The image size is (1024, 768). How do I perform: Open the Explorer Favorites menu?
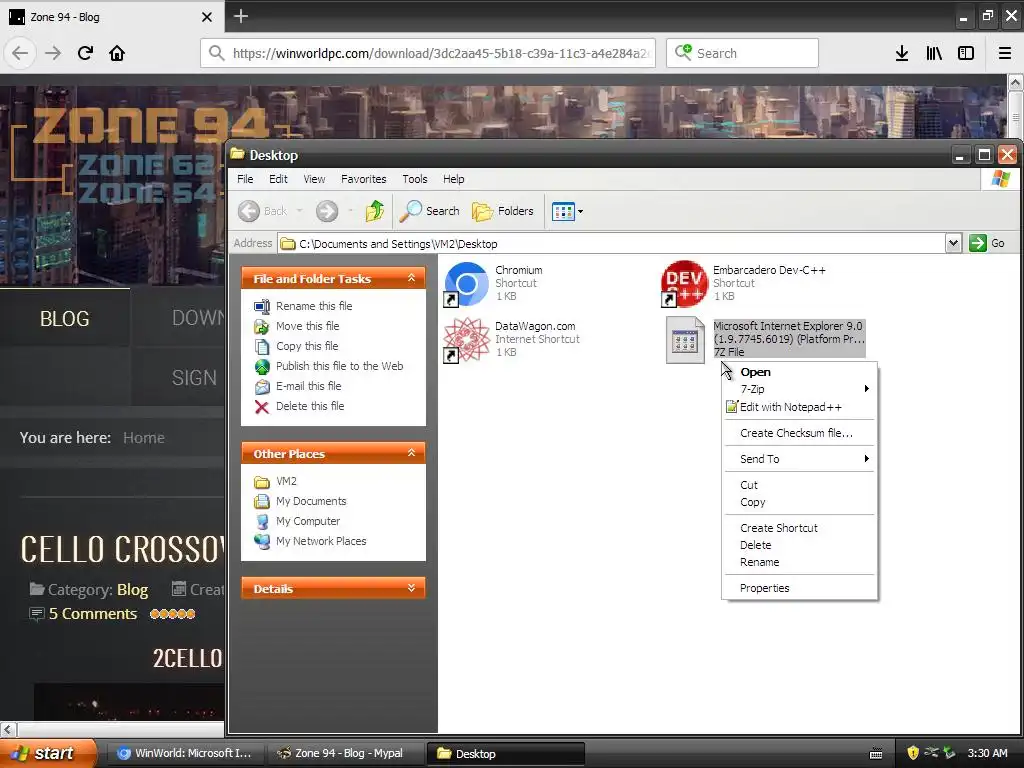pos(363,179)
